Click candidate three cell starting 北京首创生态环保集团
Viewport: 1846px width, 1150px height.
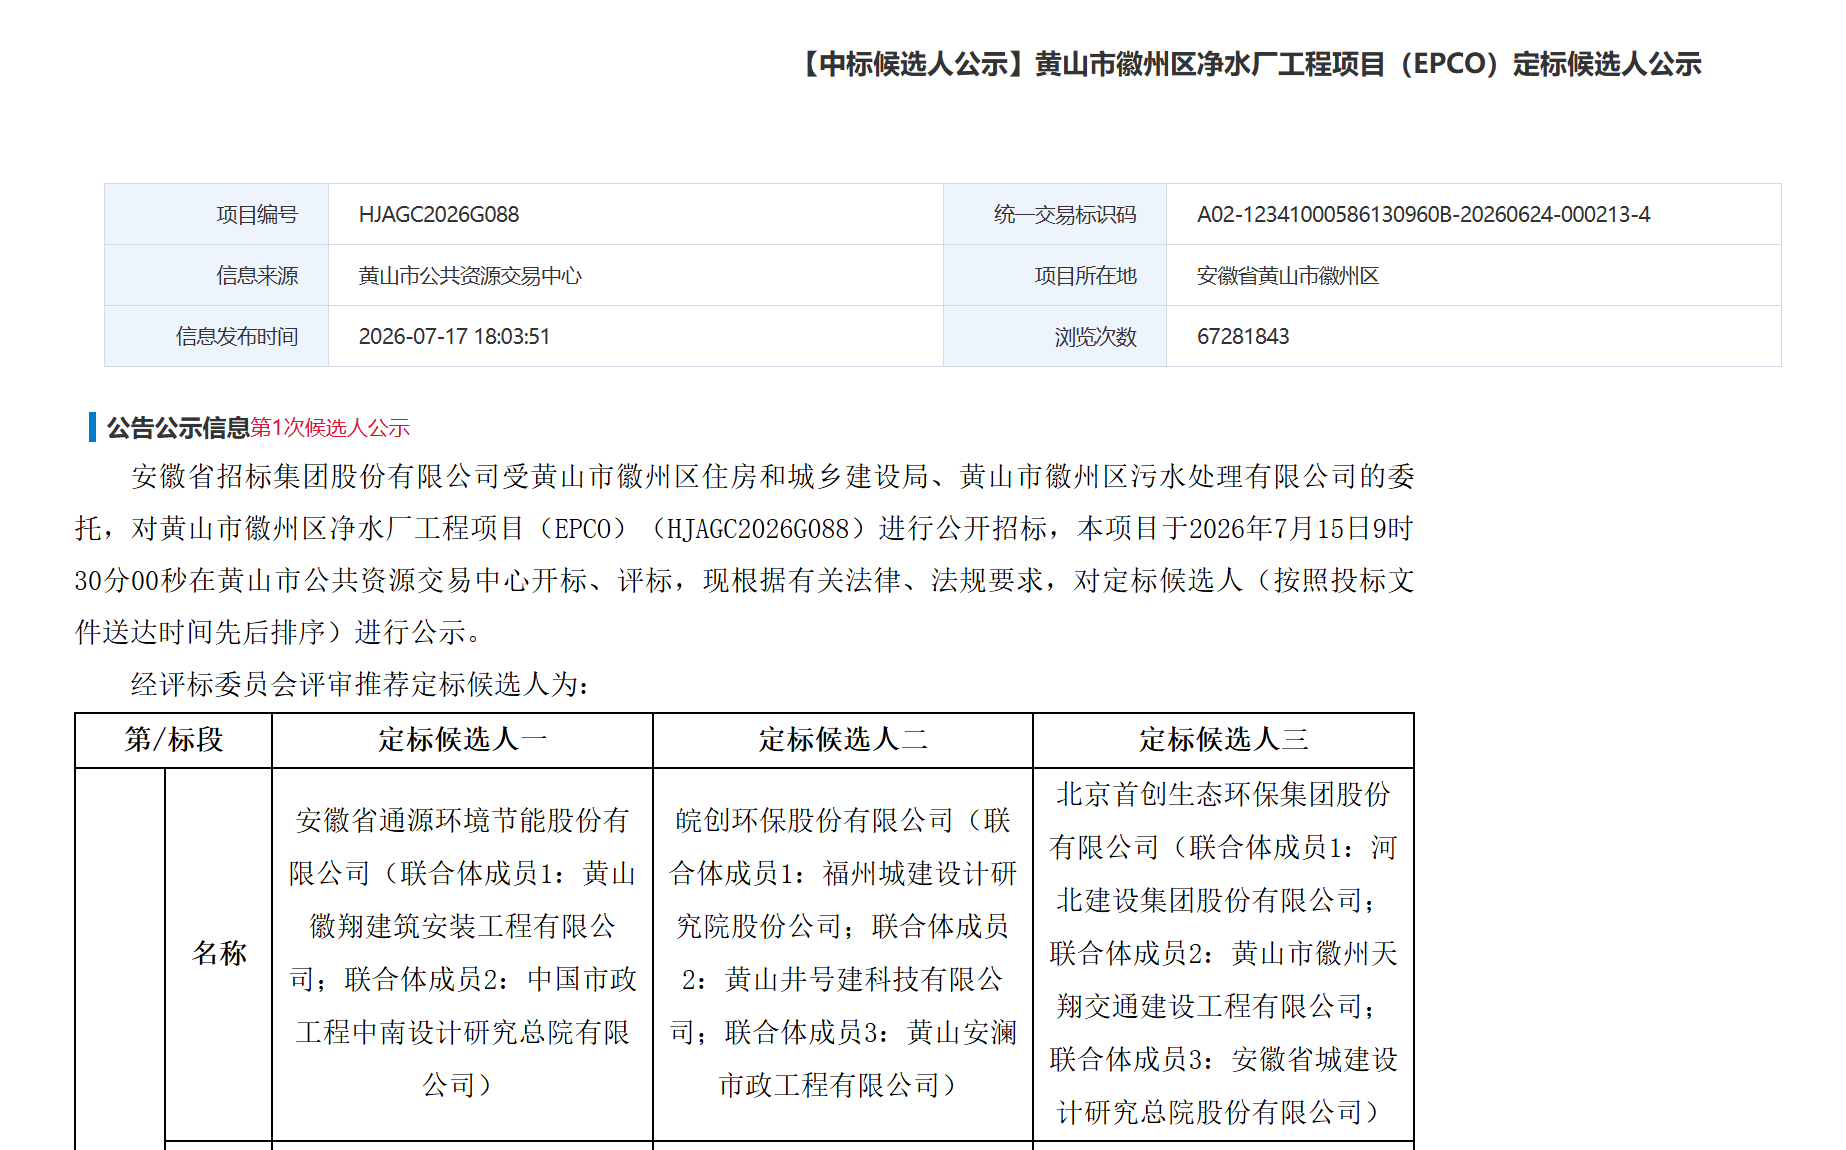point(1223,953)
